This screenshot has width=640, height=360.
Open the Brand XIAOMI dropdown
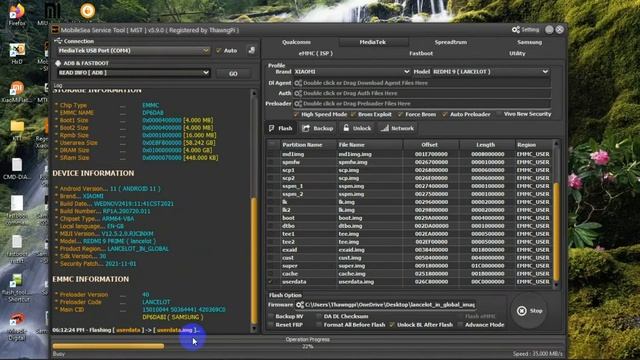(406, 72)
